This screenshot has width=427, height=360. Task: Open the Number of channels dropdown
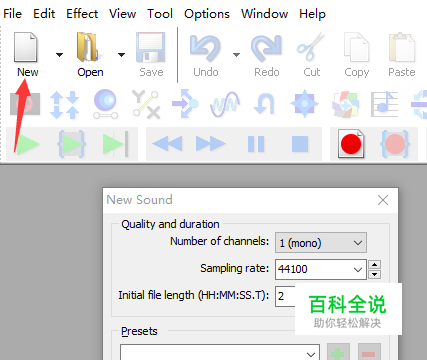pos(321,243)
